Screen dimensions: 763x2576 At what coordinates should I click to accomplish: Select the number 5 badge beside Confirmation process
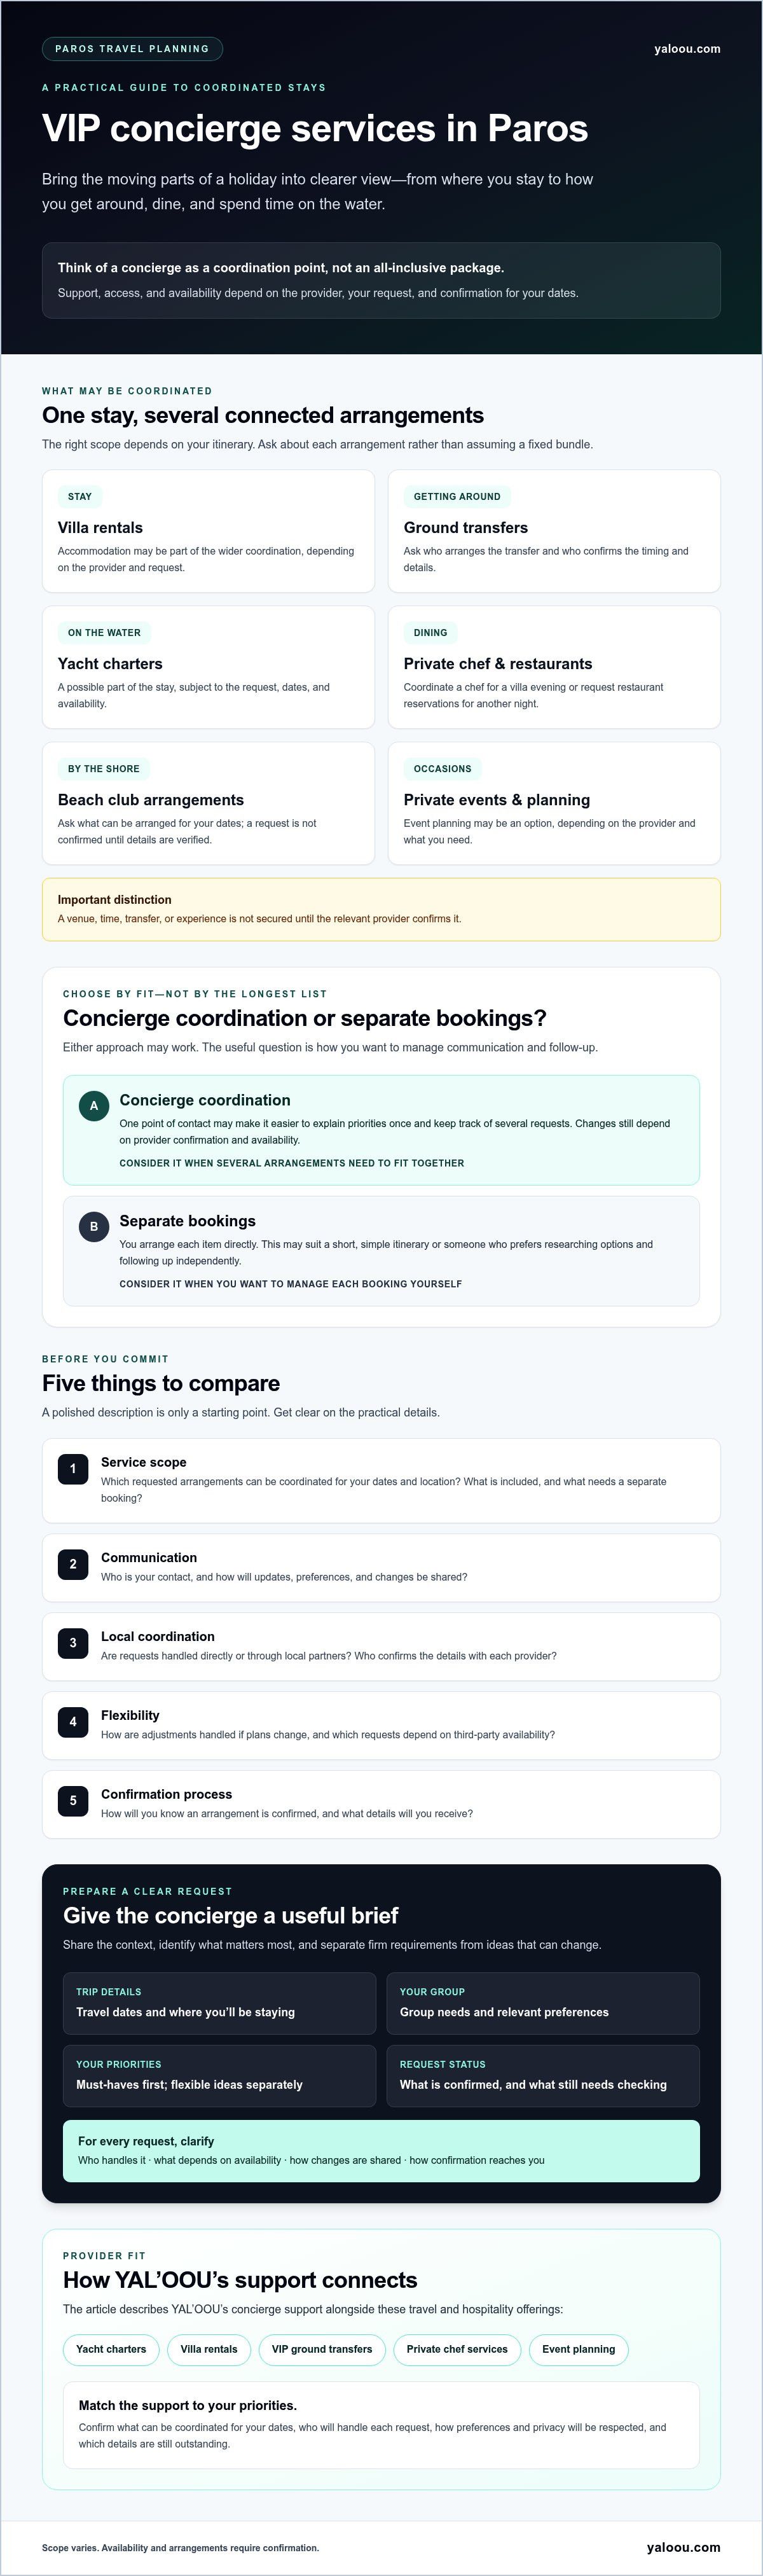tap(73, 1801)
